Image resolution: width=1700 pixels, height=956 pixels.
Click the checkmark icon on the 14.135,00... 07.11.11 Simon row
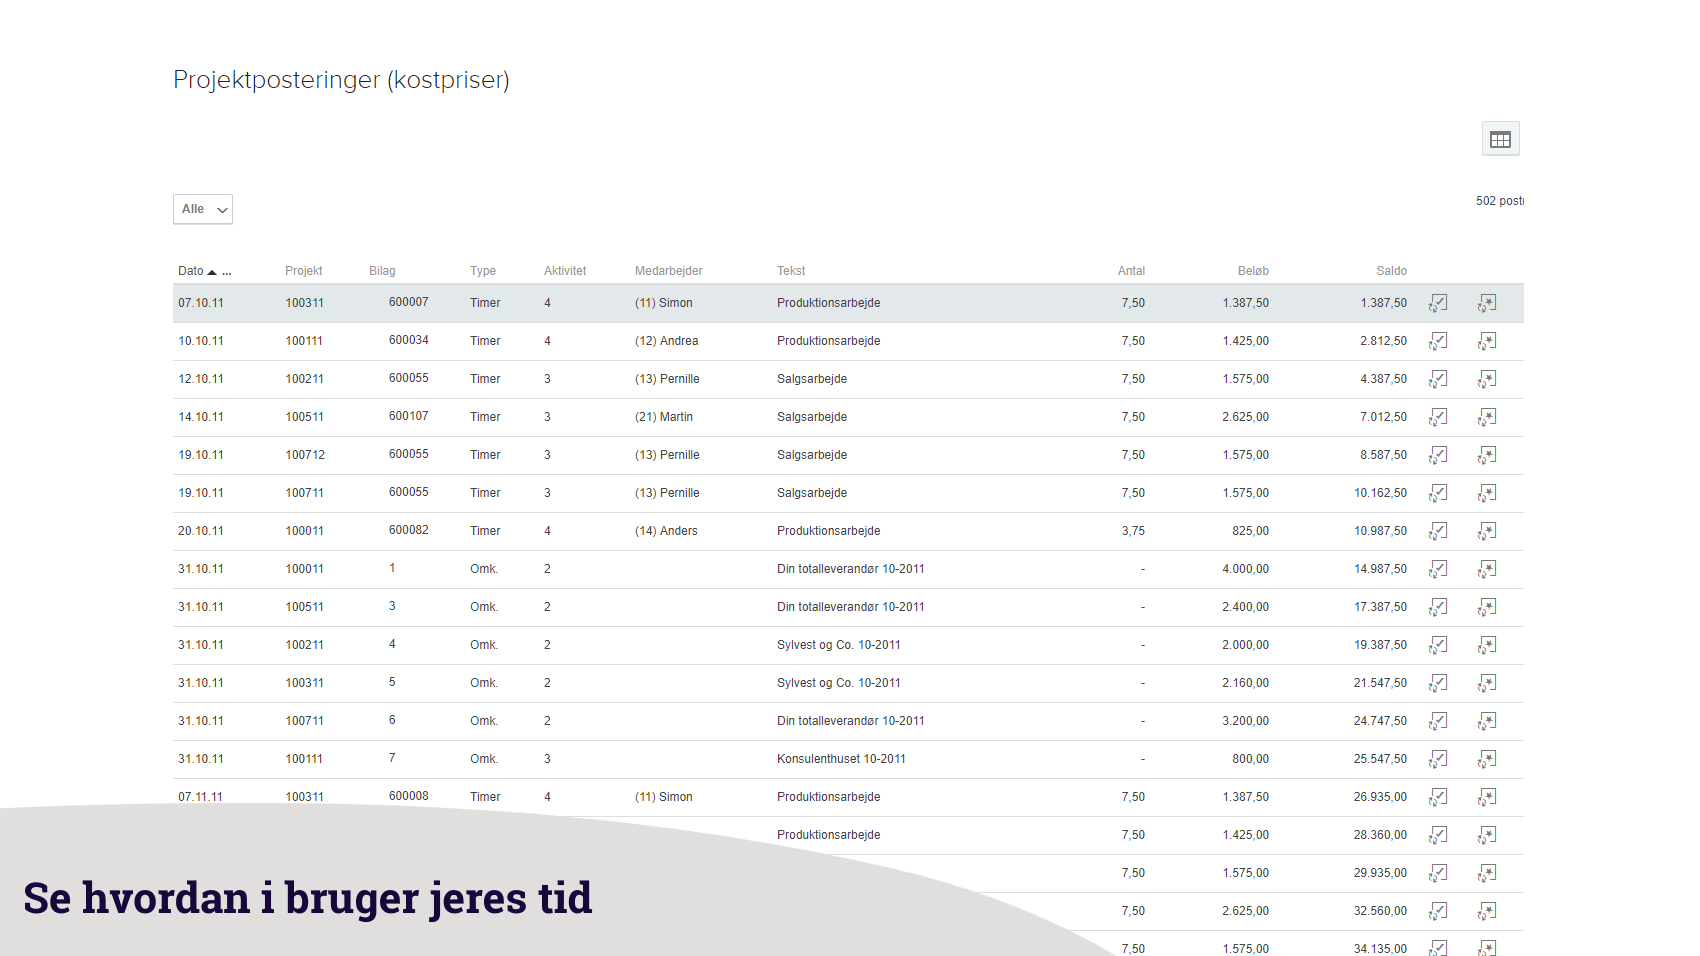click(x=1438, y=797)
